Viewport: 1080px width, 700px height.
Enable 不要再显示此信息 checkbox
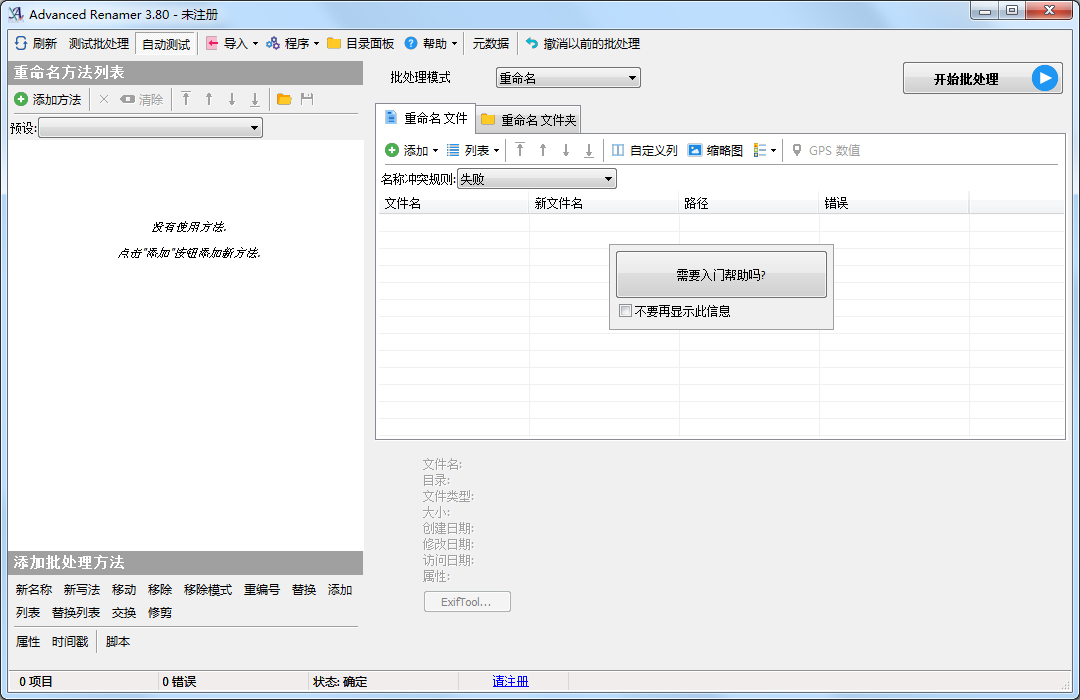(626, 311)
